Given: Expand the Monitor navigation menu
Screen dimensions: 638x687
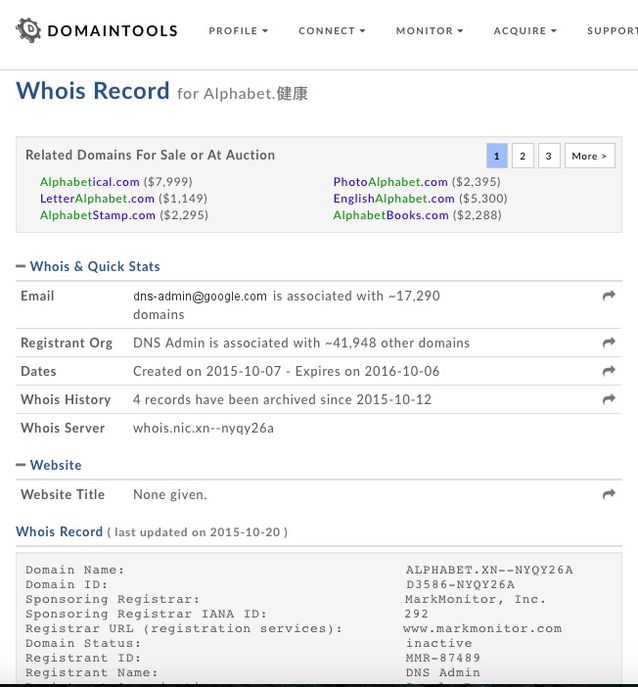Looking at the screenshot, I should (429, 31).
